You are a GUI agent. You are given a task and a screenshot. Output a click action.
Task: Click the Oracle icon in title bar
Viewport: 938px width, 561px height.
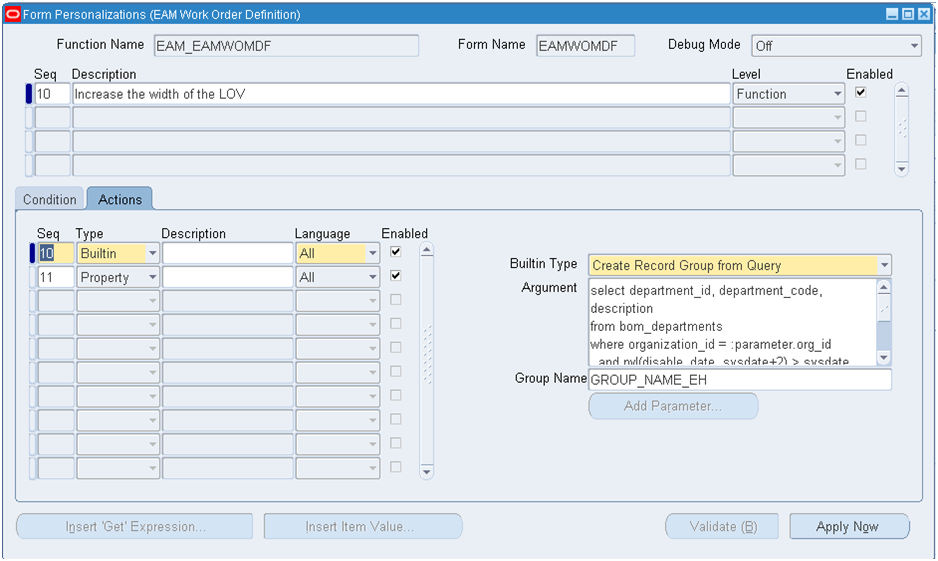(x=12, y=15)
